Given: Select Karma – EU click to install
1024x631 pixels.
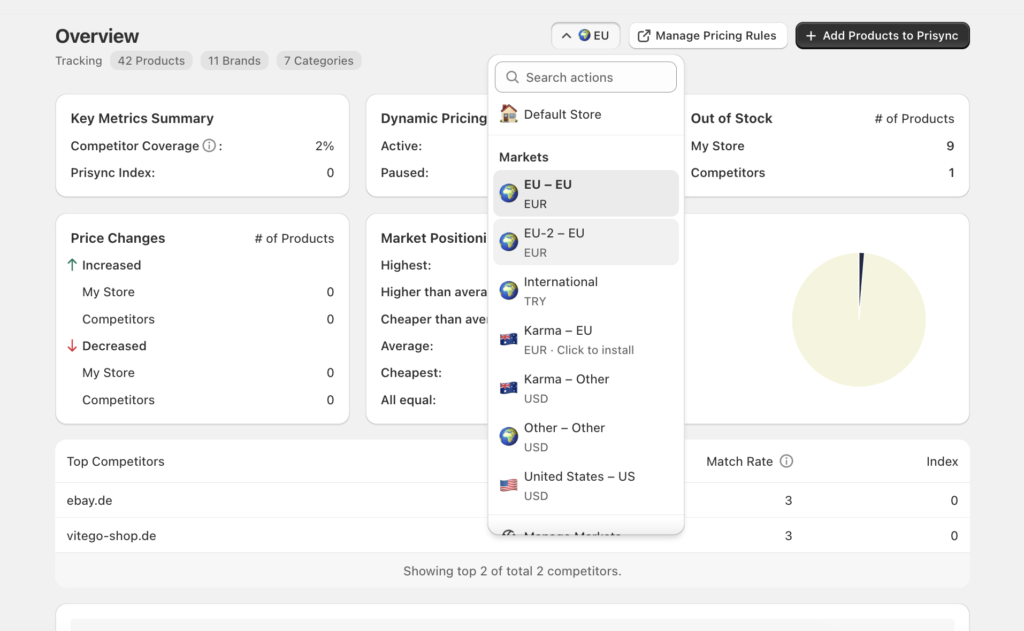Looking at the screenshot, I should (x=586, y=340).
